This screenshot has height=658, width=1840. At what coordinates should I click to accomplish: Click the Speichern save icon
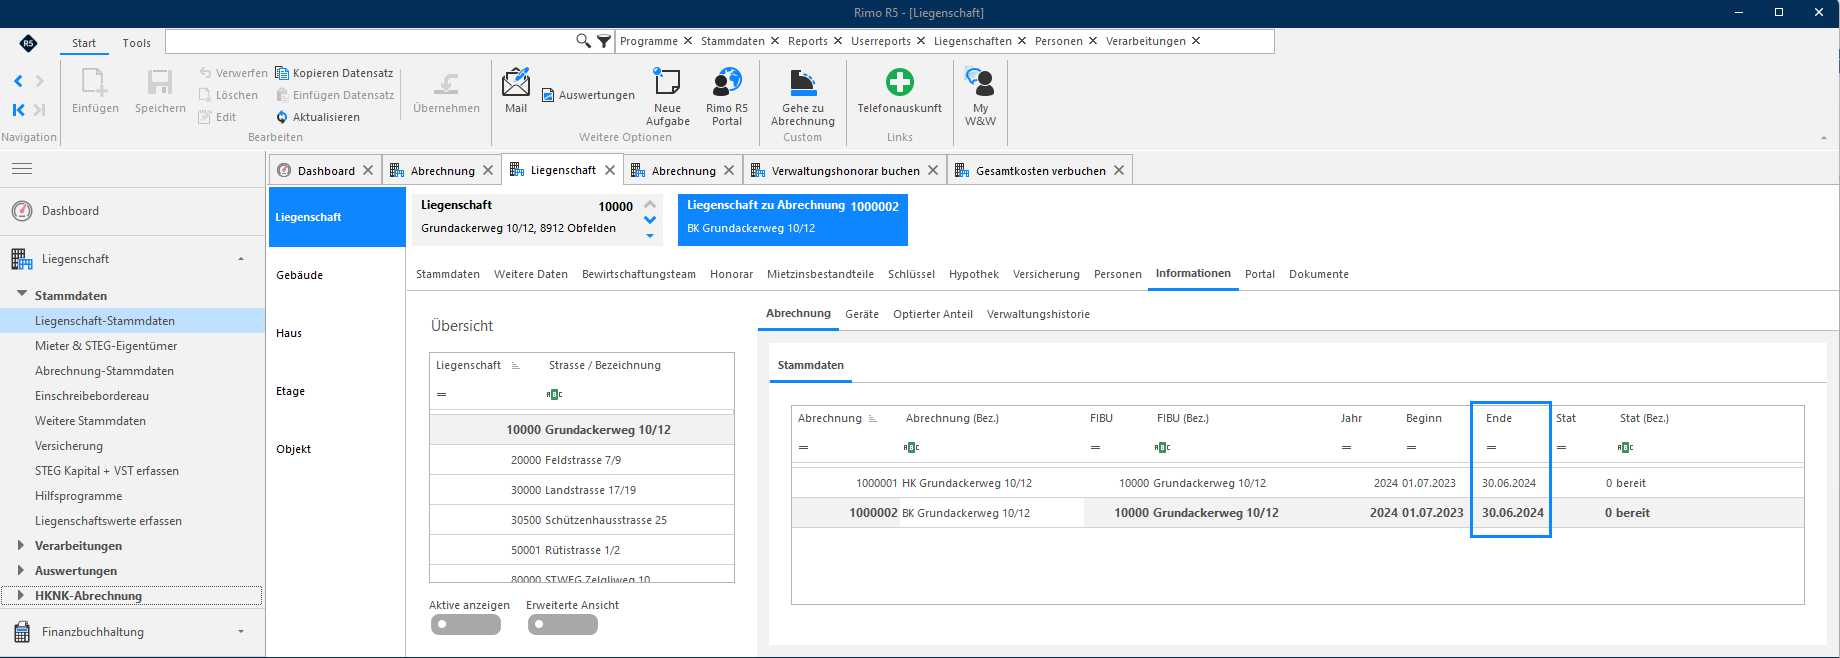click(x=160, y=90)
